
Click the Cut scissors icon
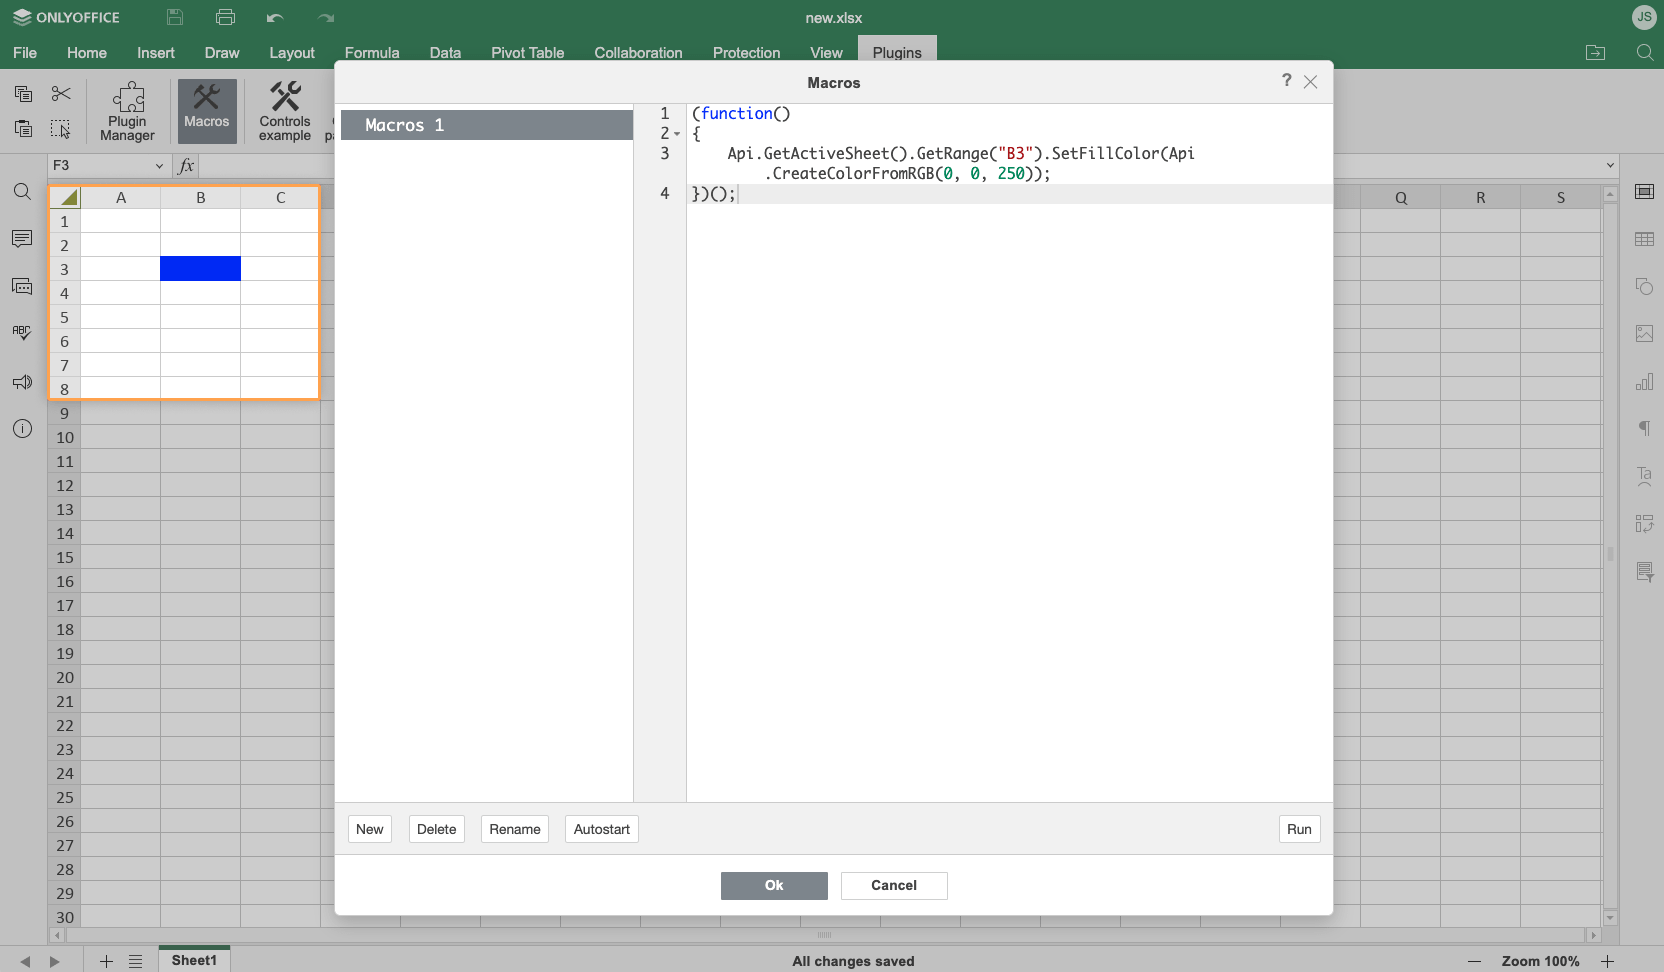click(61, 94)
